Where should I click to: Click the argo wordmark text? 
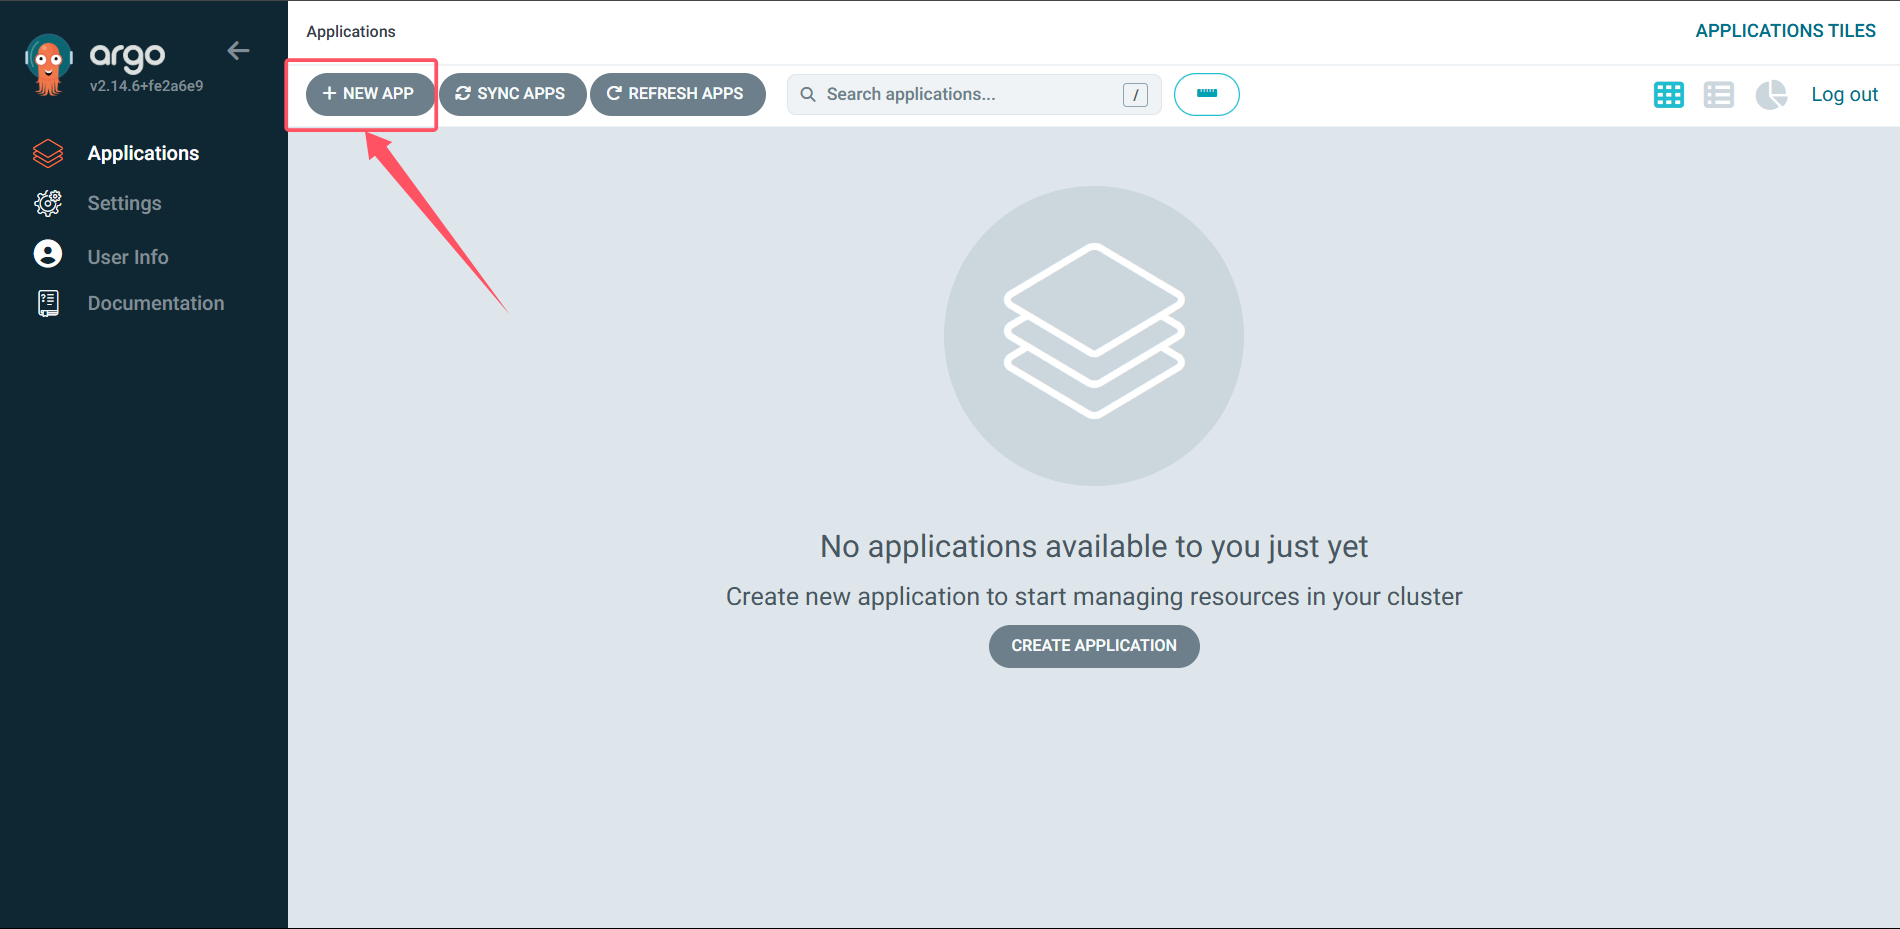128,56
